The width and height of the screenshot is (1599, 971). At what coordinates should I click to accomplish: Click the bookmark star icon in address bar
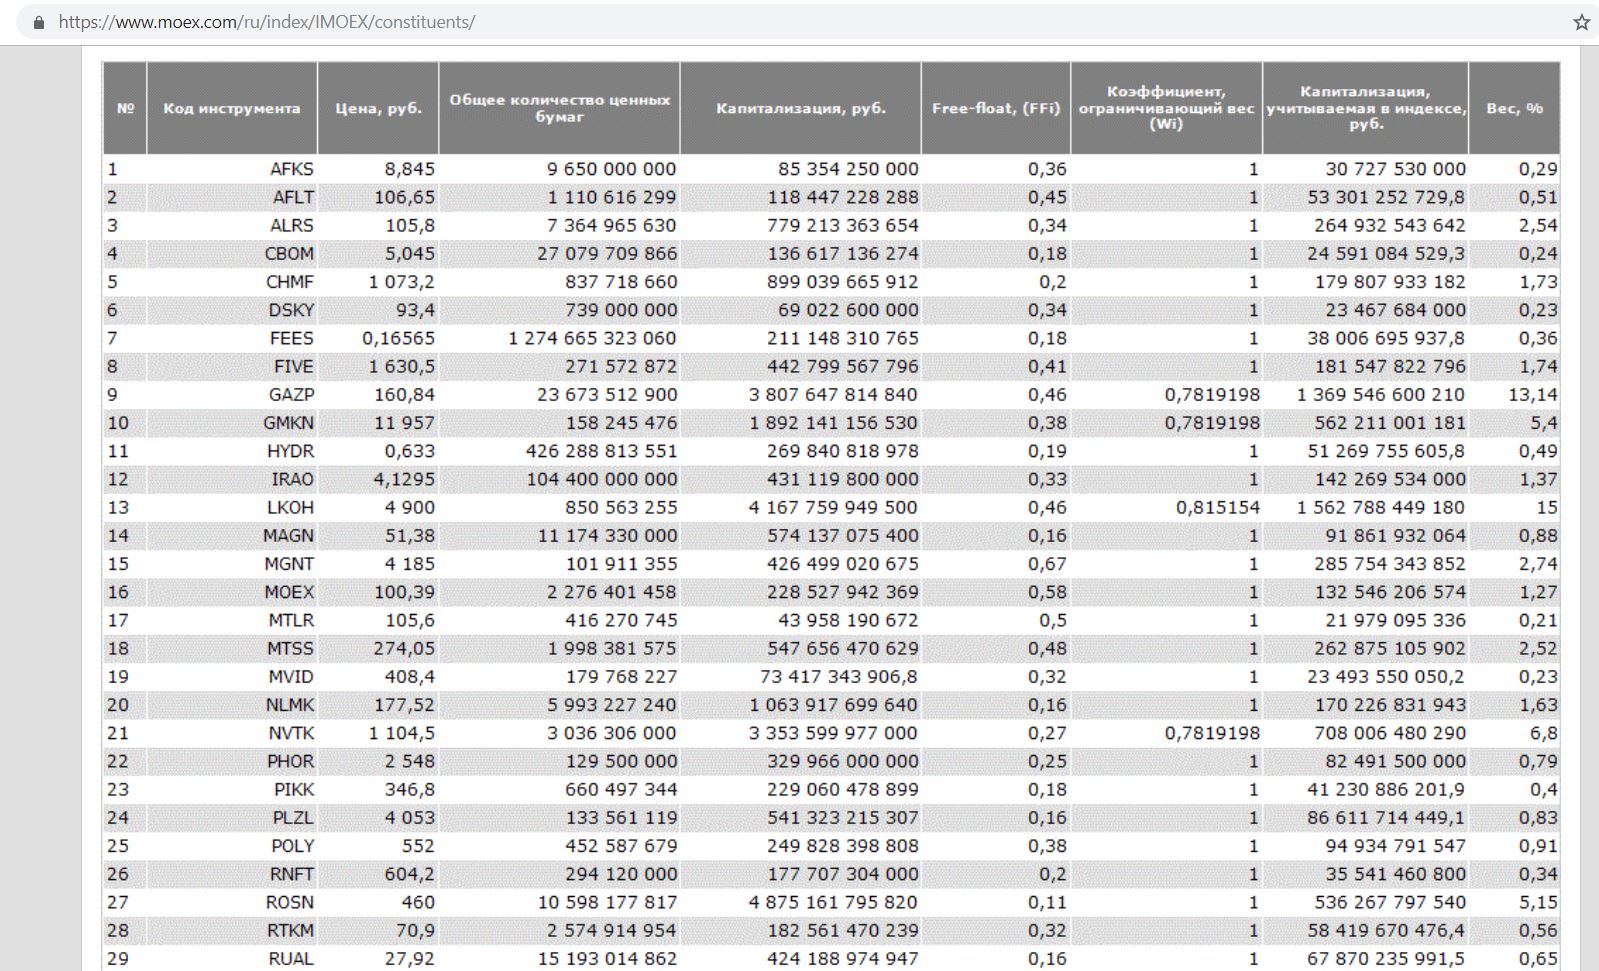click(x=1581, y=22)
